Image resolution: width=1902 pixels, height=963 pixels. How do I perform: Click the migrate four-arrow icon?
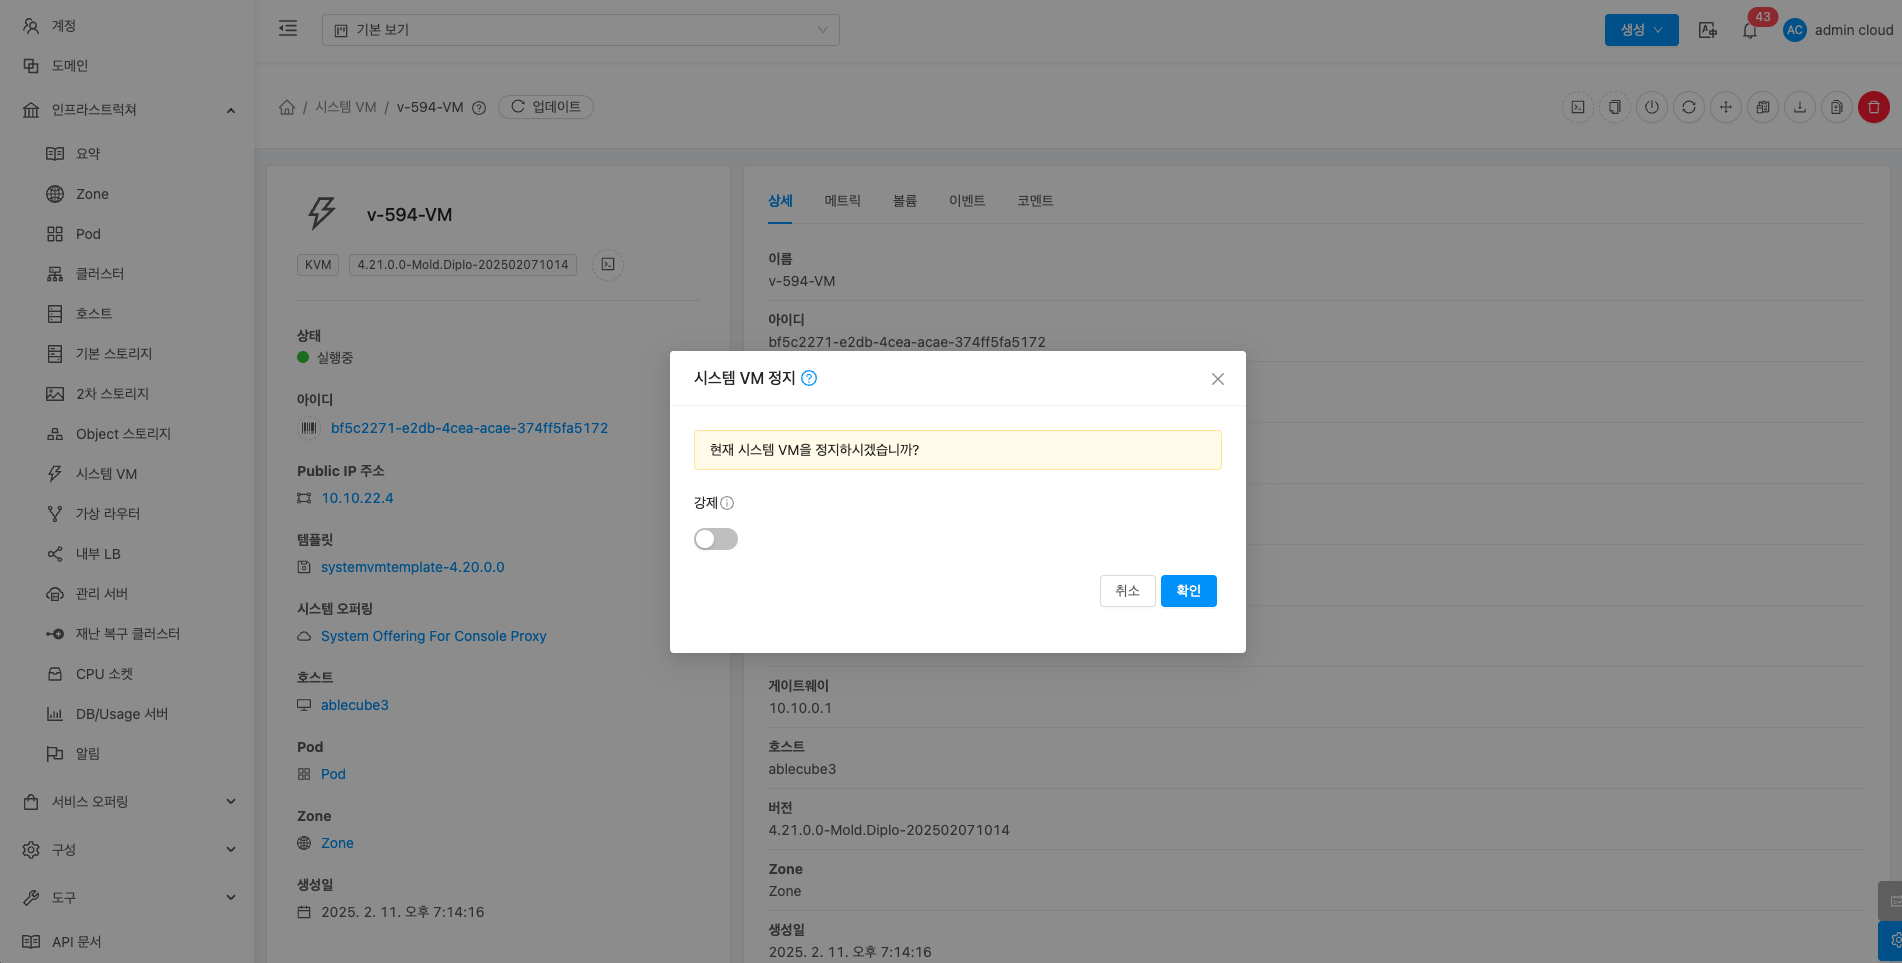click(1725, 107)
